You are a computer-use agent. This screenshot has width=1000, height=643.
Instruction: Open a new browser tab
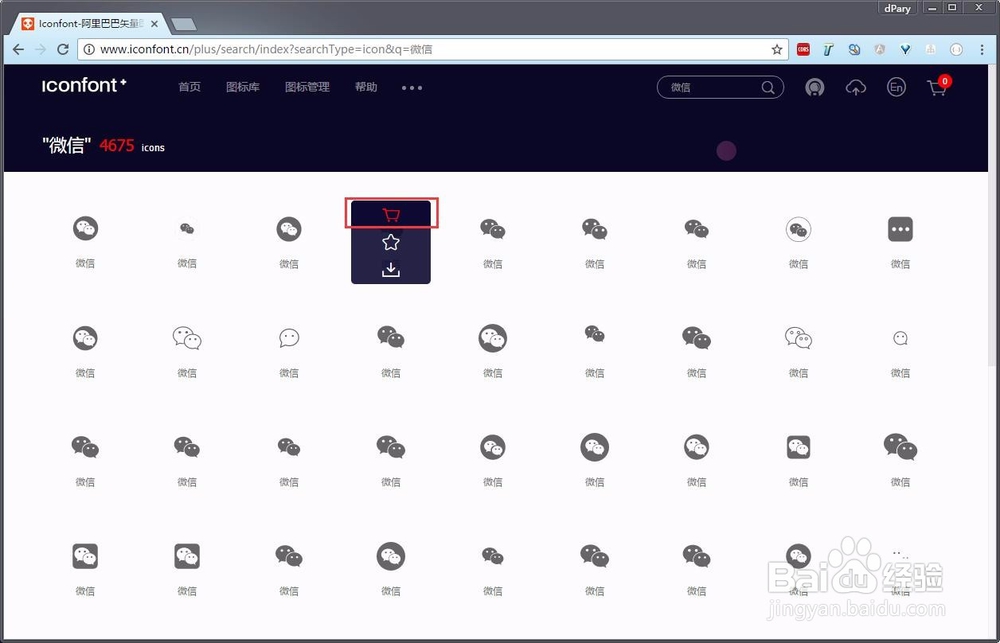(x=184, y=24)
